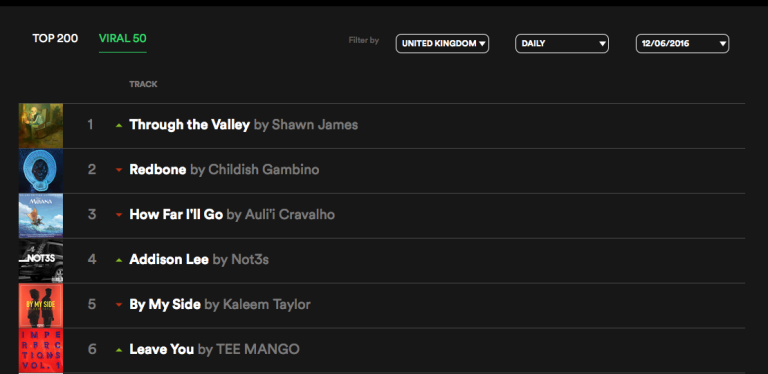Click the By My Side red cover art
This screenshot has width=768, height=374.
pos(41,306)
